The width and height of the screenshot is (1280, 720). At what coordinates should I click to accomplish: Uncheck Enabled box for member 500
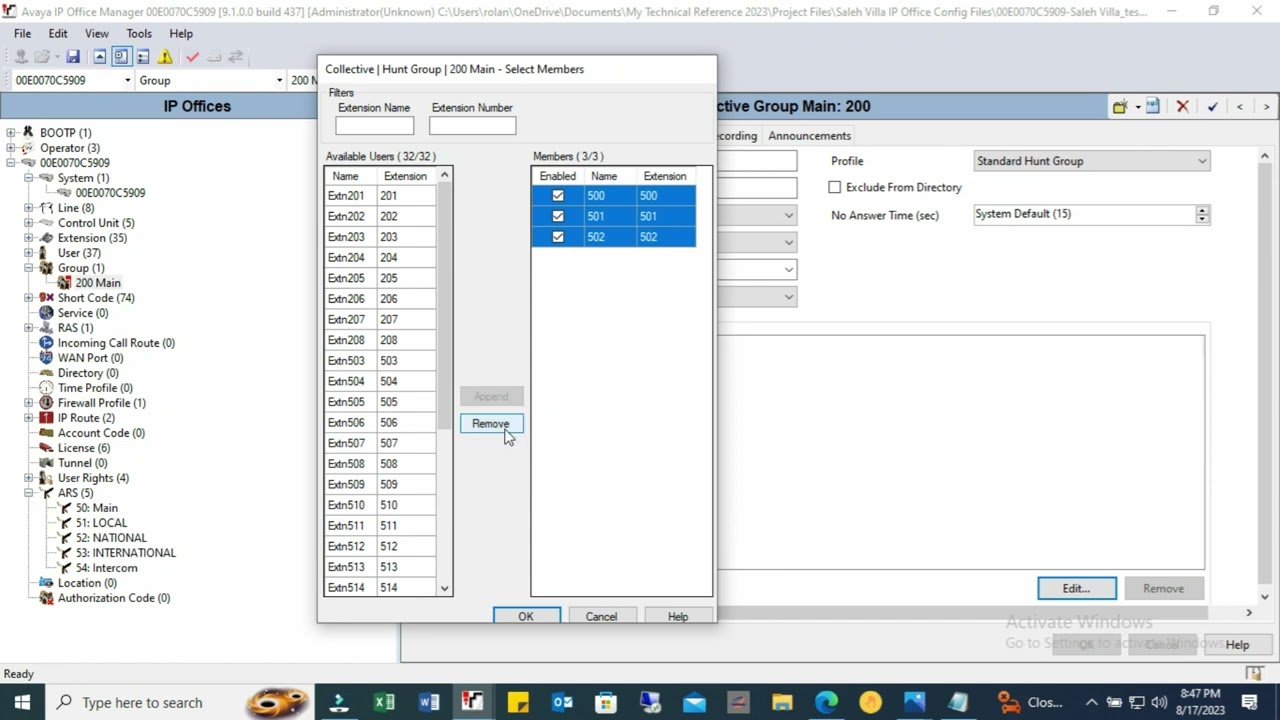[x=558, y=196]
